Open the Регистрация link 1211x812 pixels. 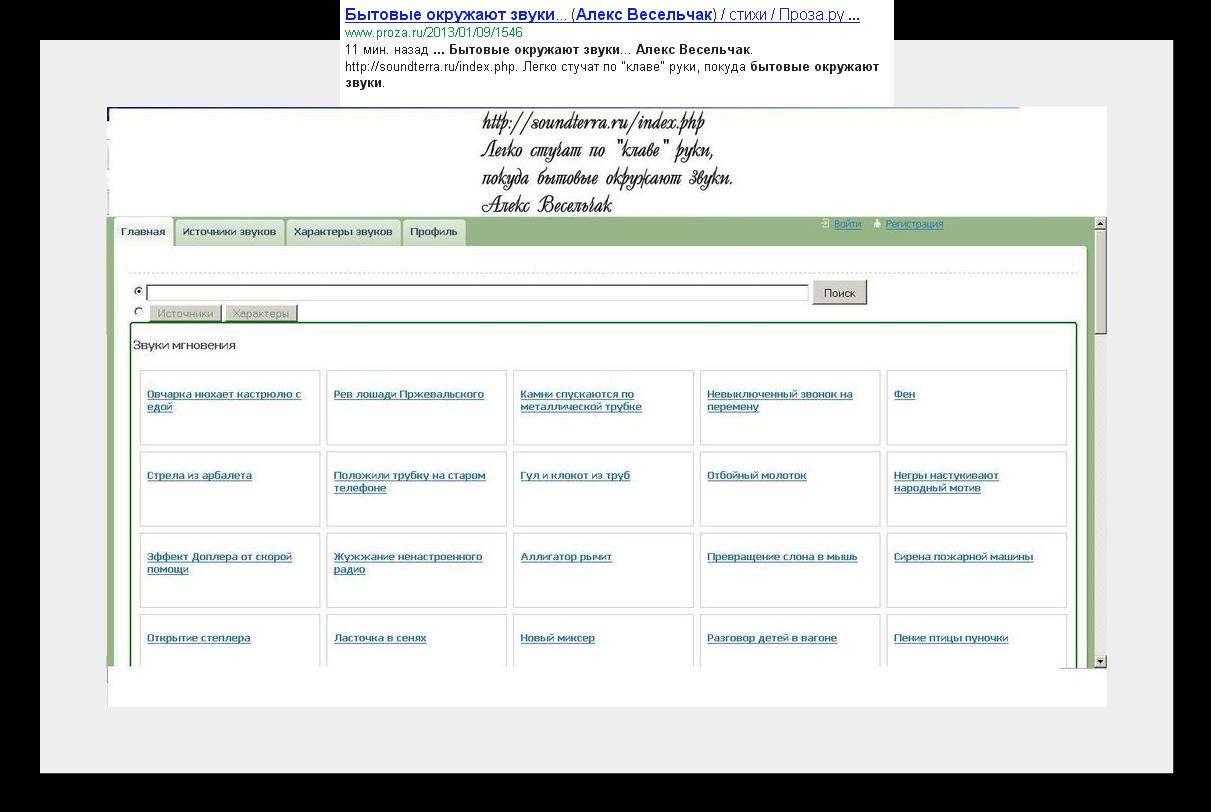point(914,224)
